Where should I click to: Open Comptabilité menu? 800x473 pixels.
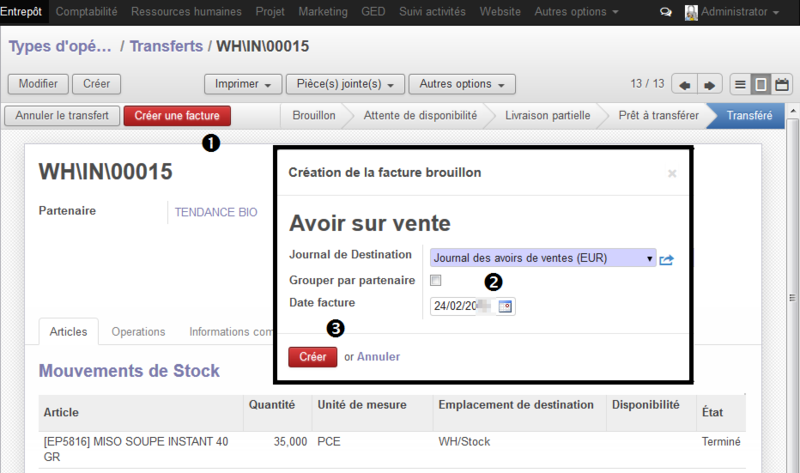86,12
